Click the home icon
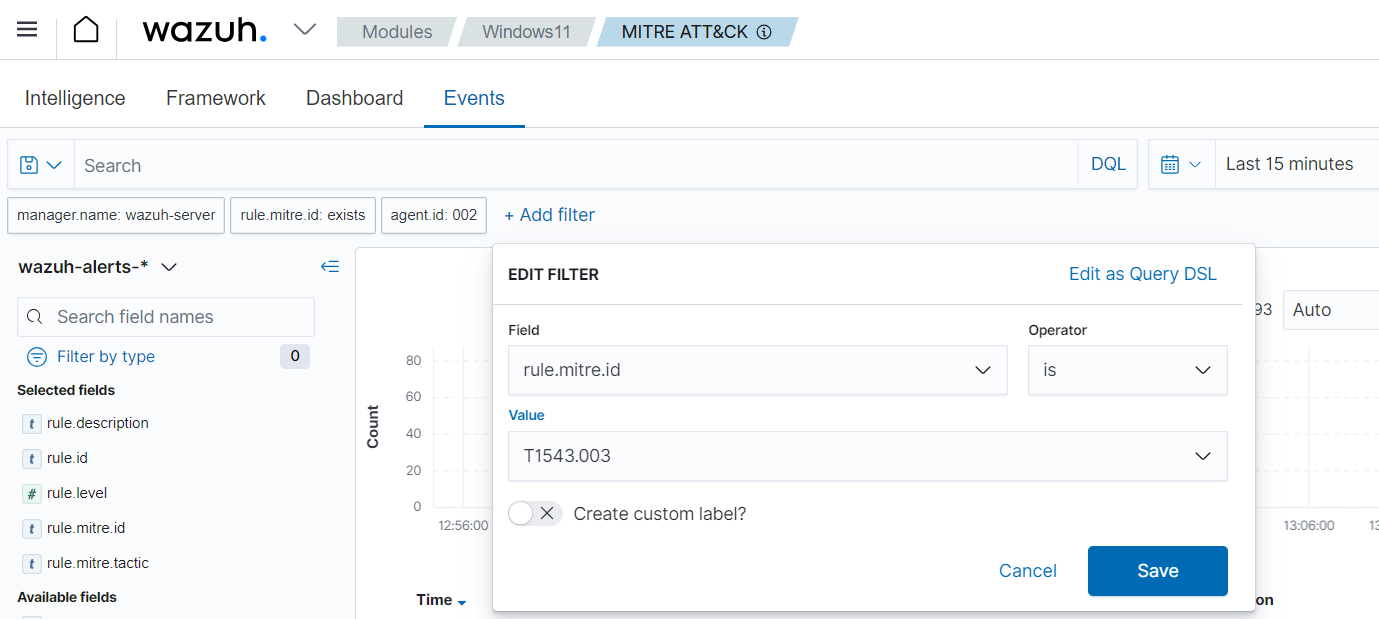Image resolution: width=1379 pixels, height=619 pixels. (86, 28)
